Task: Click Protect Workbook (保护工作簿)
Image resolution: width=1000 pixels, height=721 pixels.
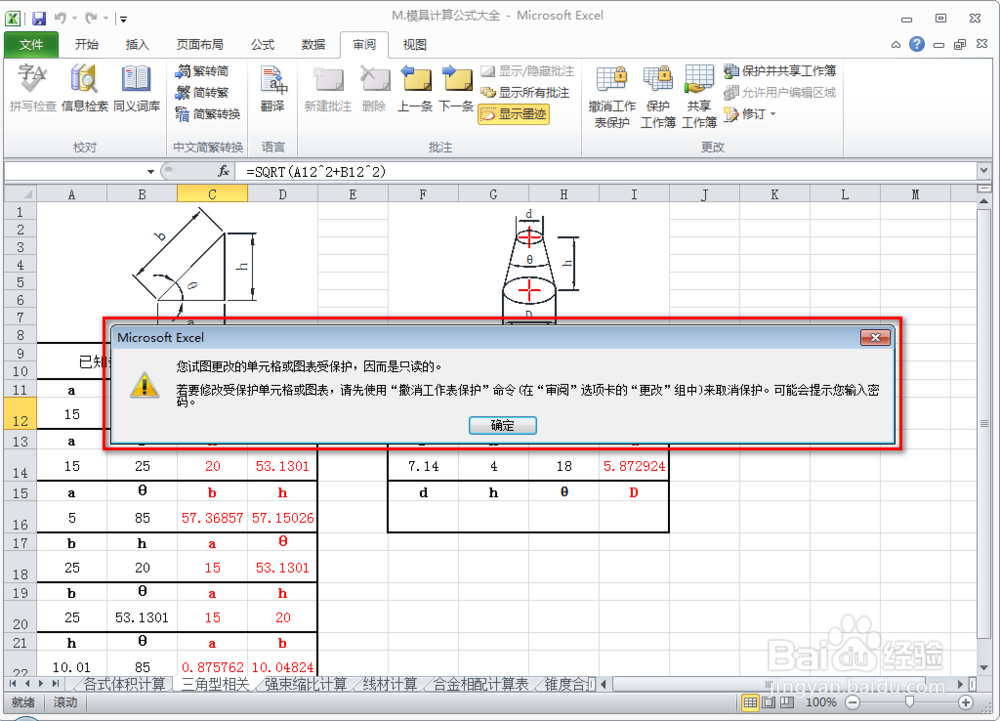Action: [x=658, y=97]
